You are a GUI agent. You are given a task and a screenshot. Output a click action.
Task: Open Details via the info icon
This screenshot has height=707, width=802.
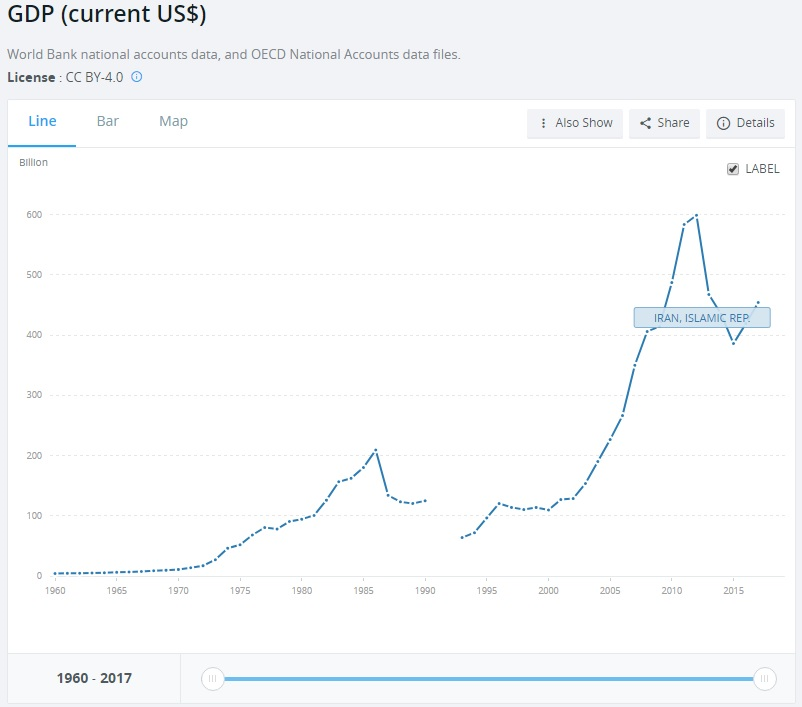coord(723,123)
